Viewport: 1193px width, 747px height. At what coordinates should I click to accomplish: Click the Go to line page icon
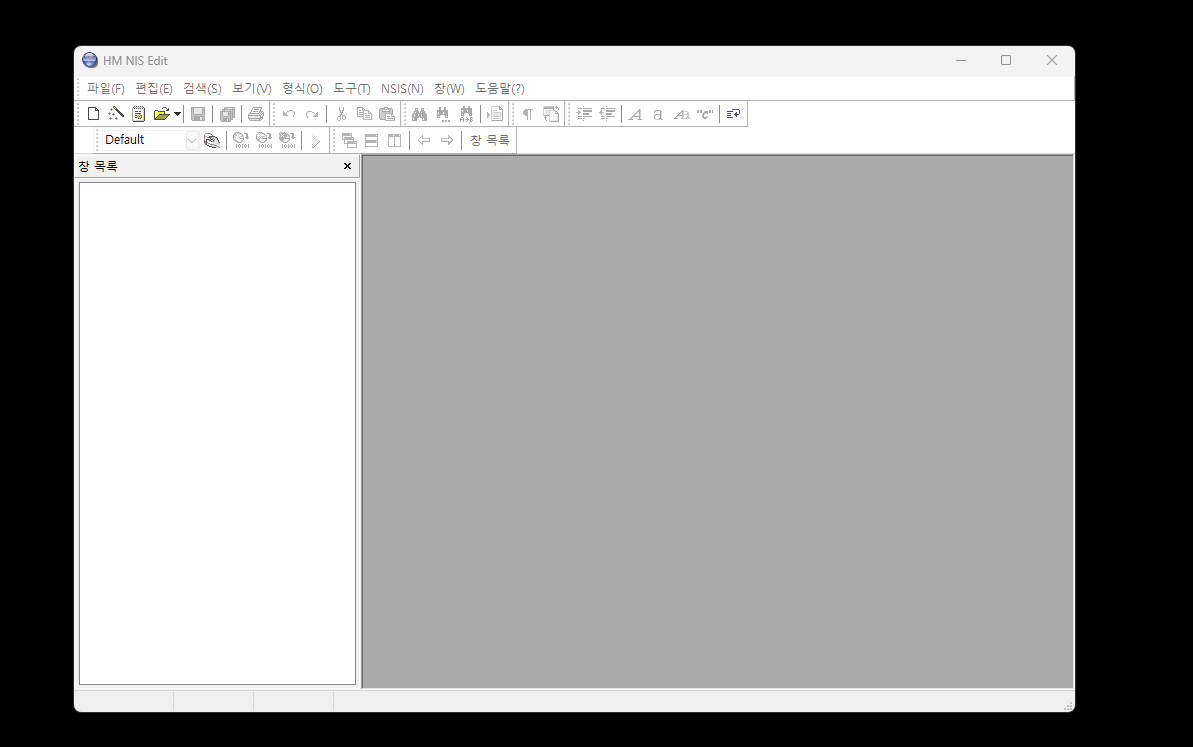tap(495, 114)
